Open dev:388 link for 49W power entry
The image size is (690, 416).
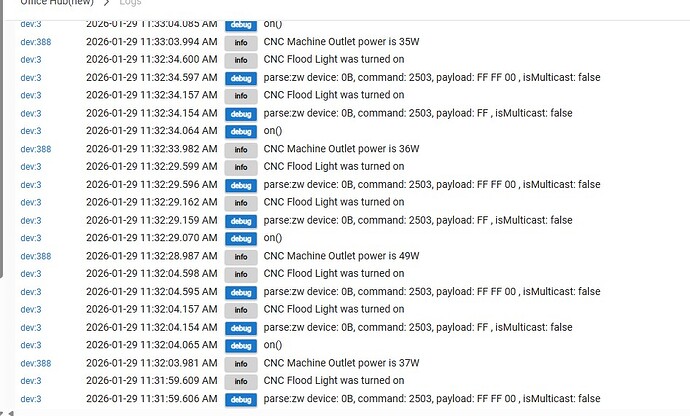36,256
